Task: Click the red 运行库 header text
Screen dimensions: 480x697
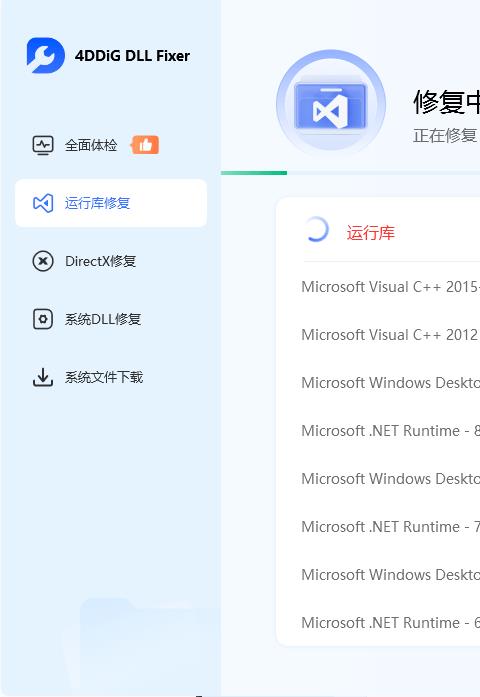Action: tap(371, 232)
